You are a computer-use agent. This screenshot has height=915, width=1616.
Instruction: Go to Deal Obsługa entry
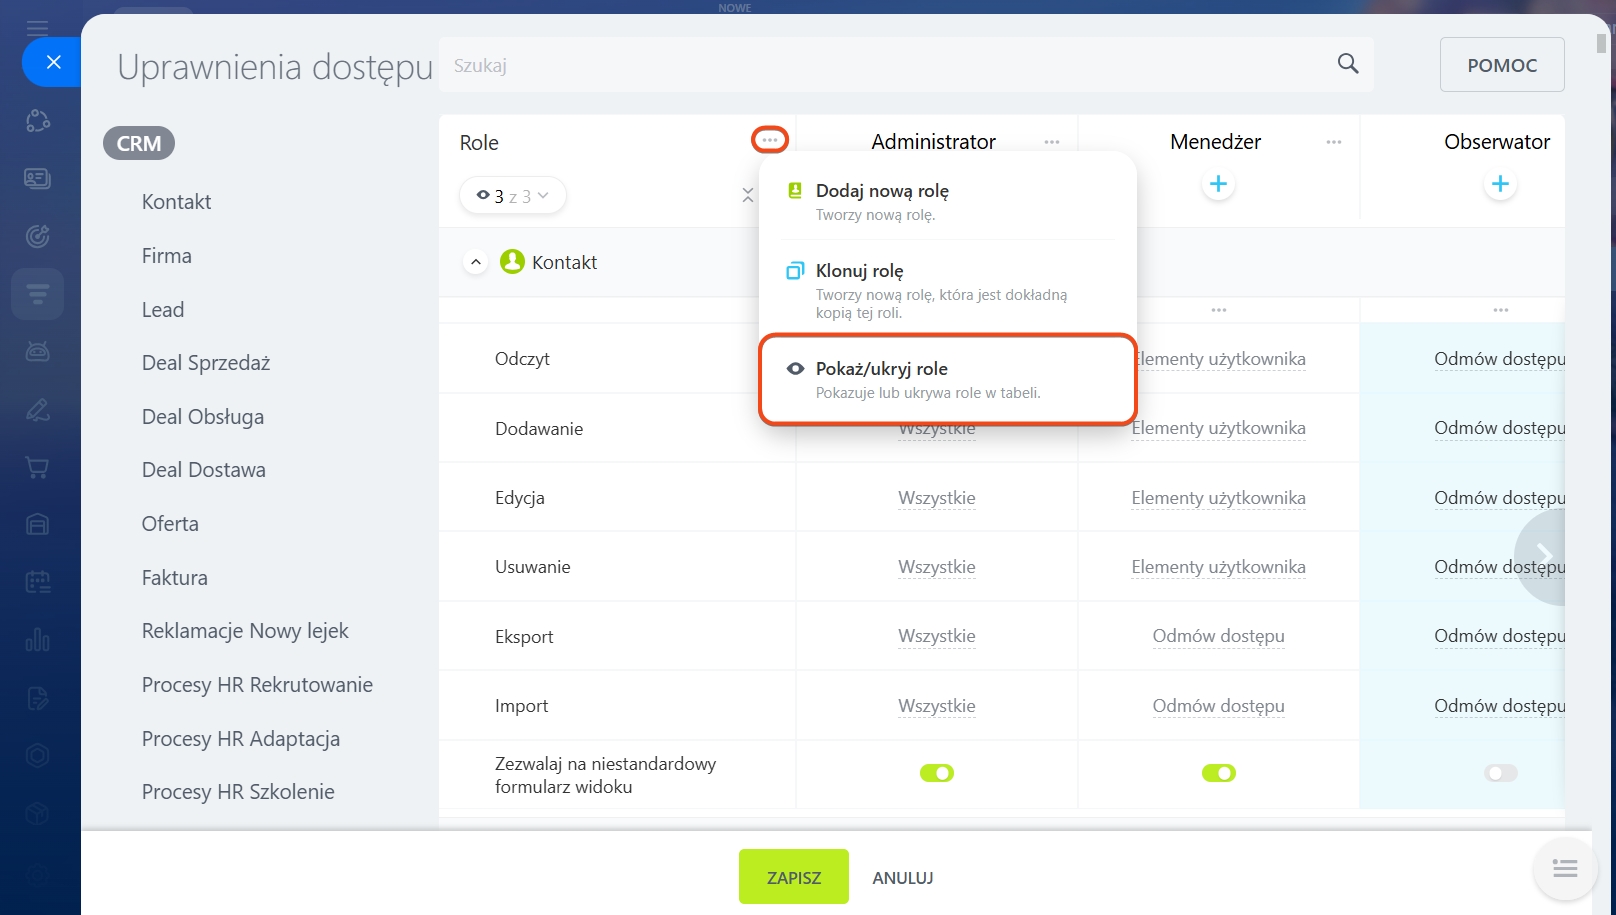(x=203, y=417)
